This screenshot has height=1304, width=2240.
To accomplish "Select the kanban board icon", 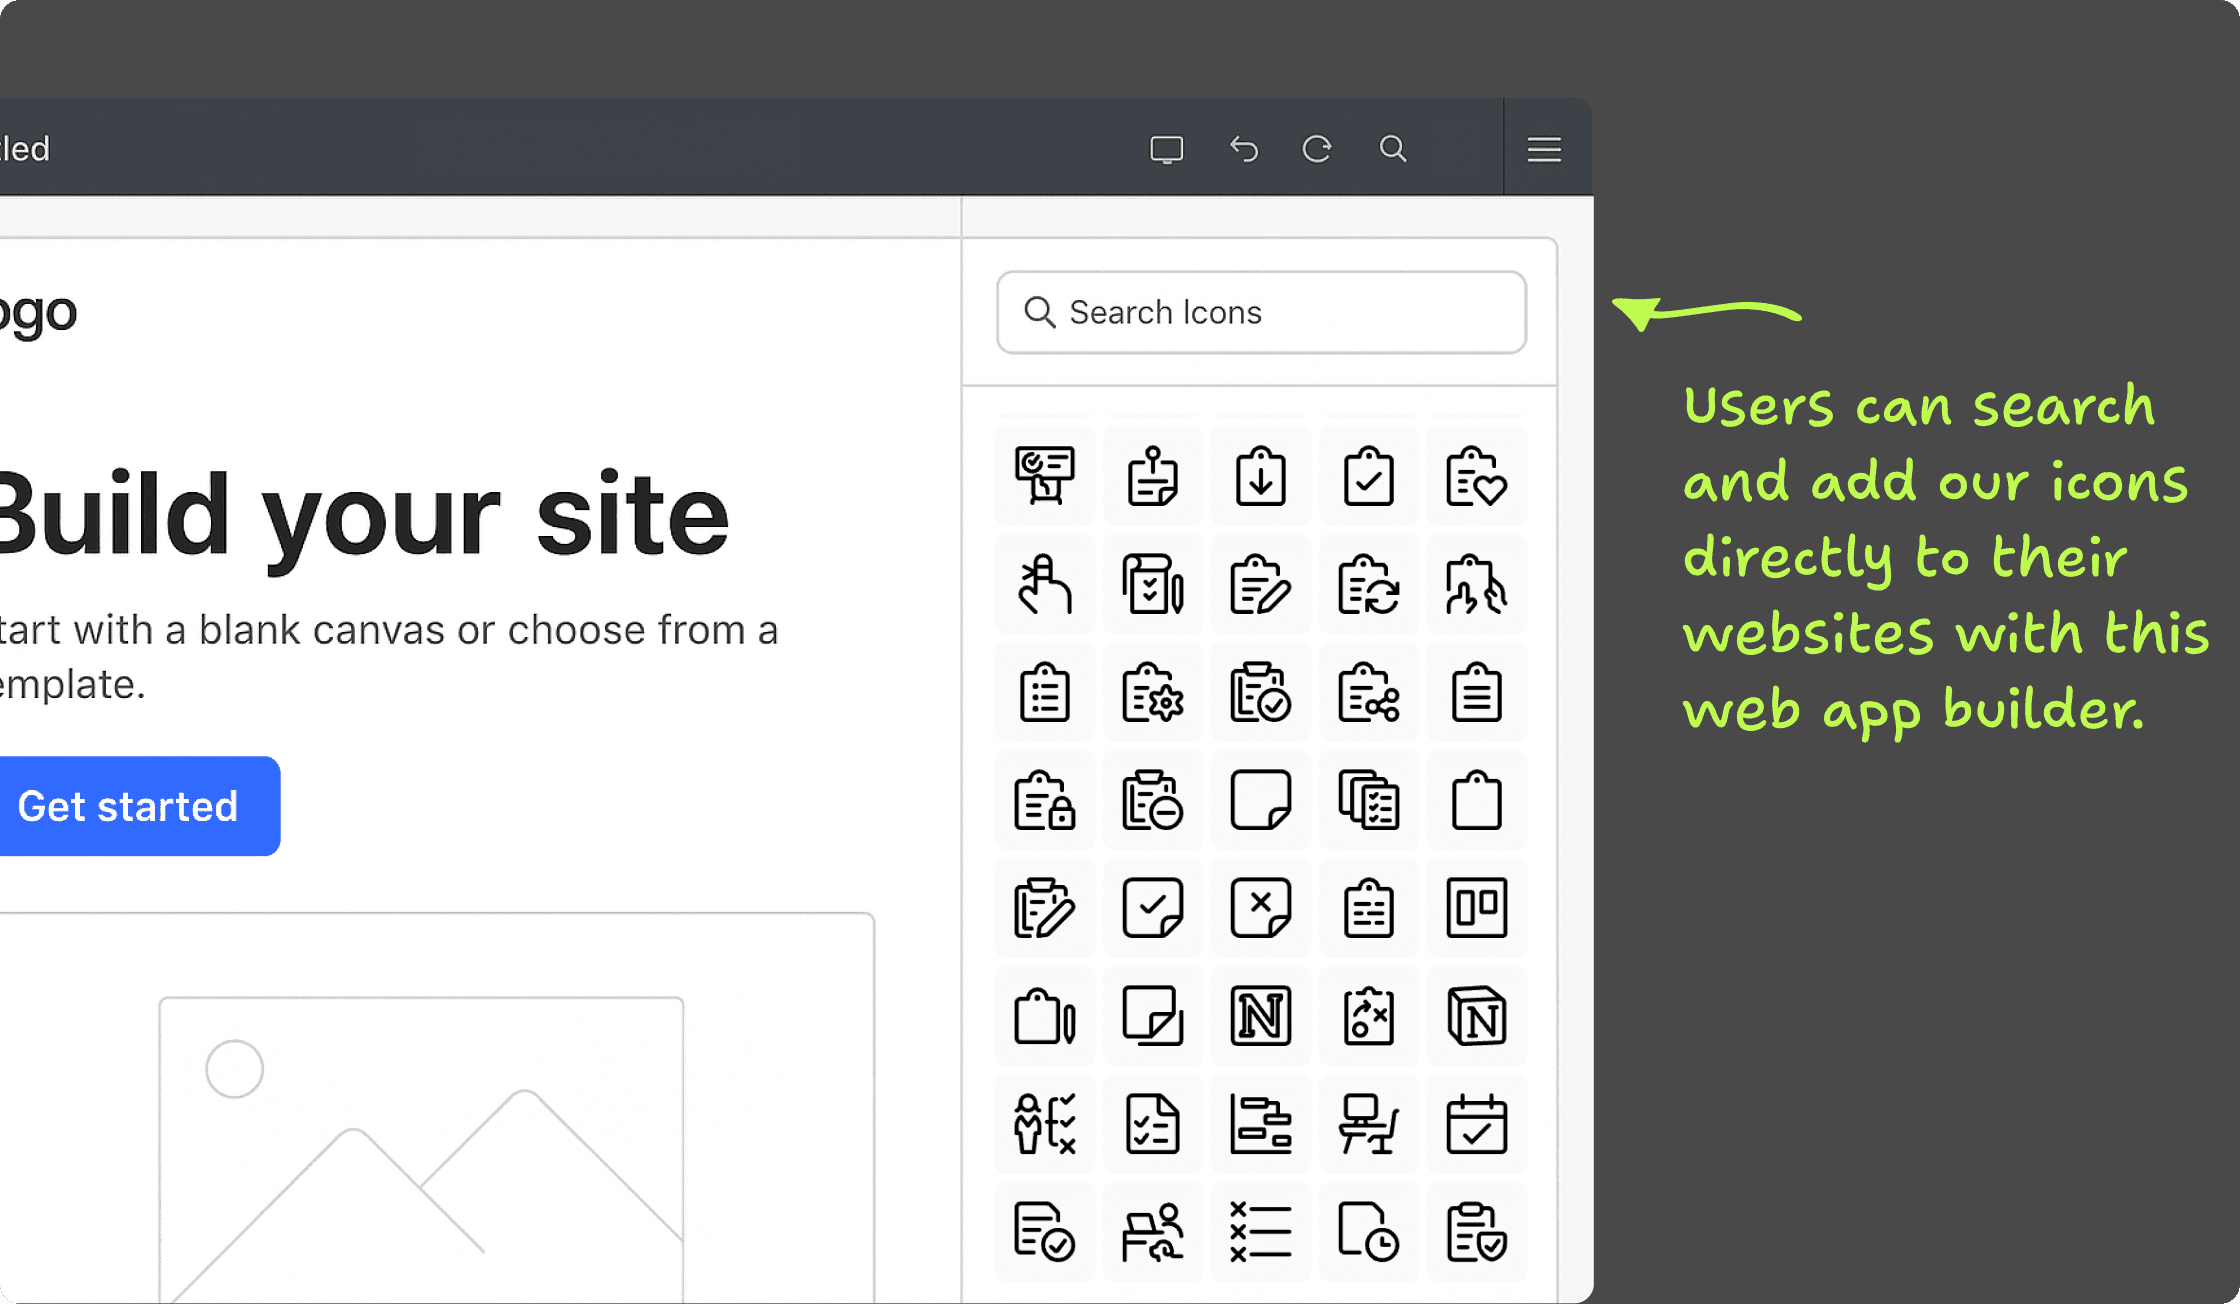I will pos(1477,909).
